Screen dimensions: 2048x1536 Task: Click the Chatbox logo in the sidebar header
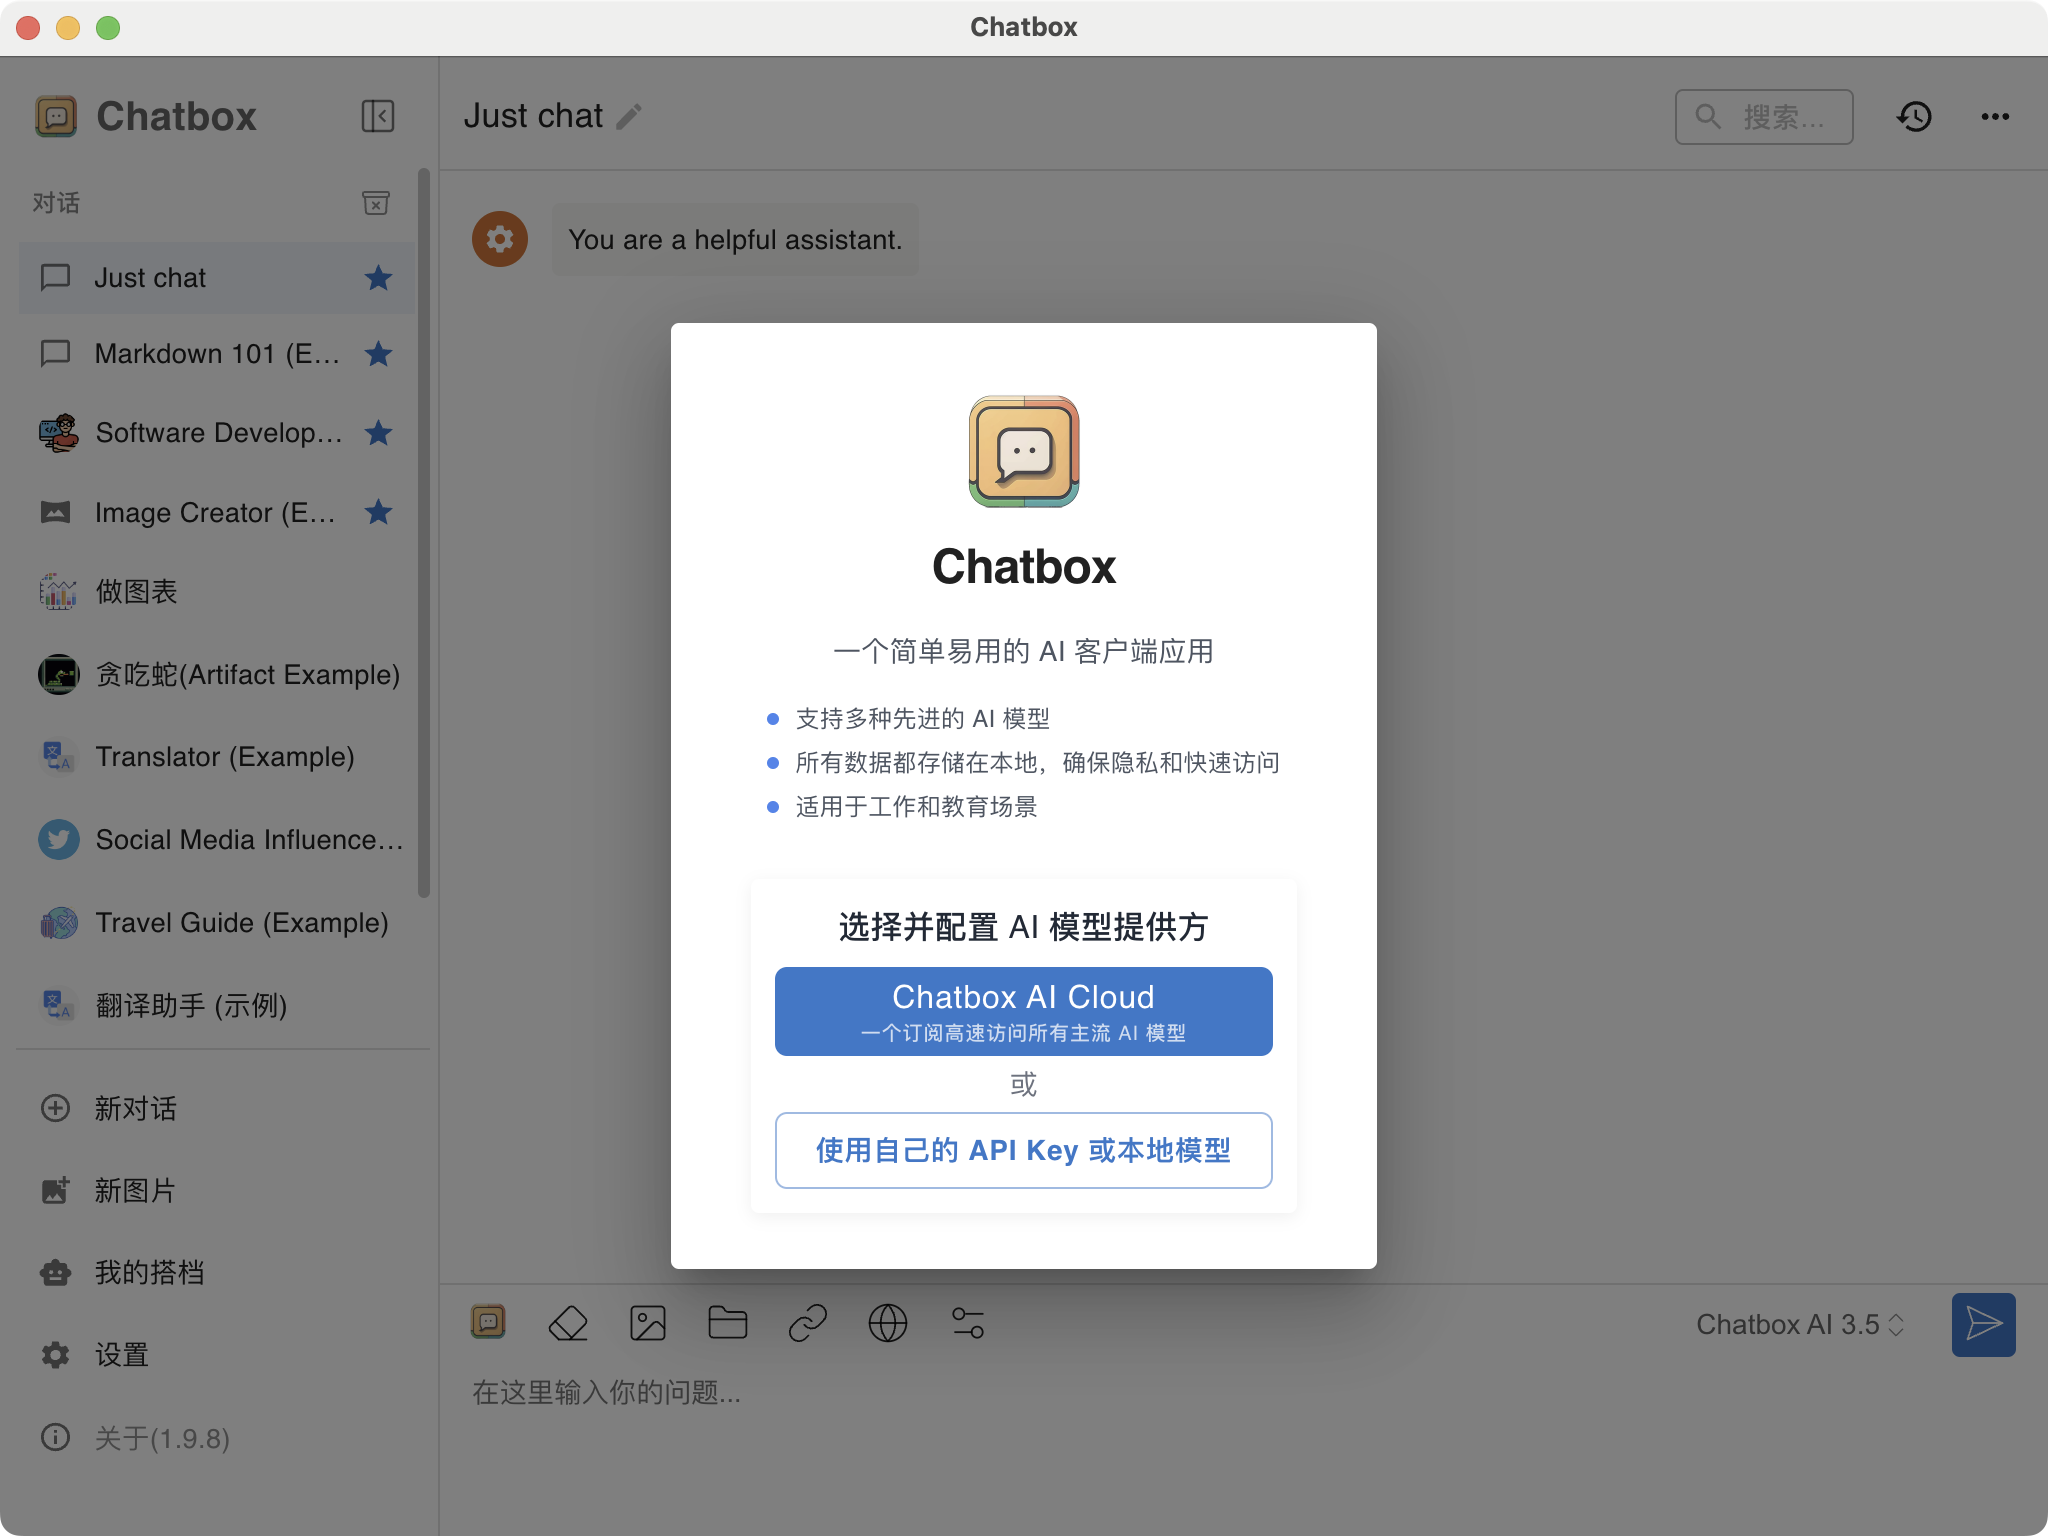pyautogui.click(x=56, y=116)
